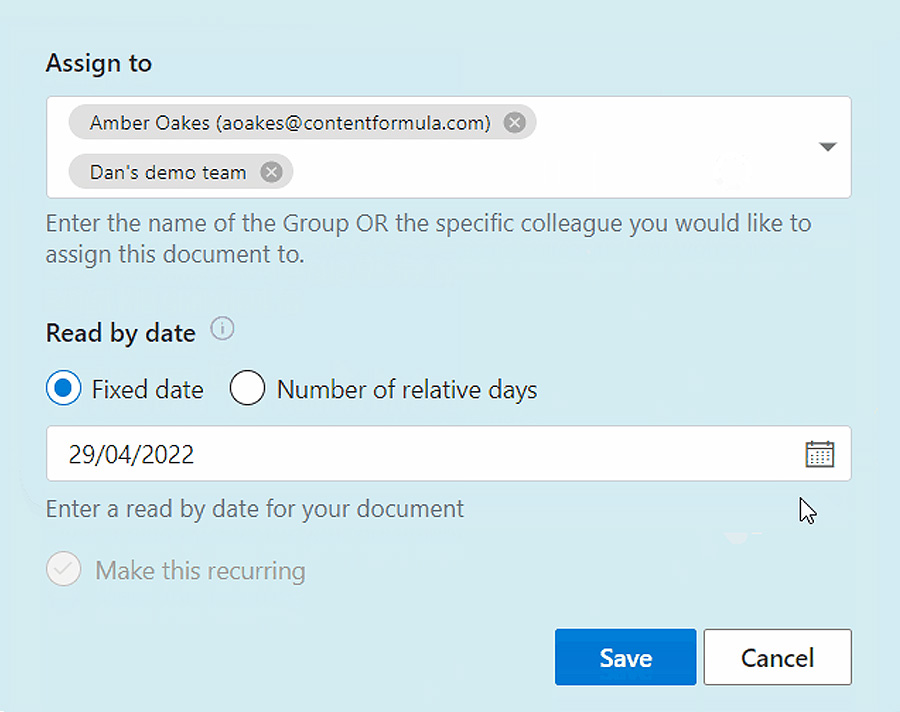Save the assignment
This screenshot has height=712, width=900.
(625, 657)
